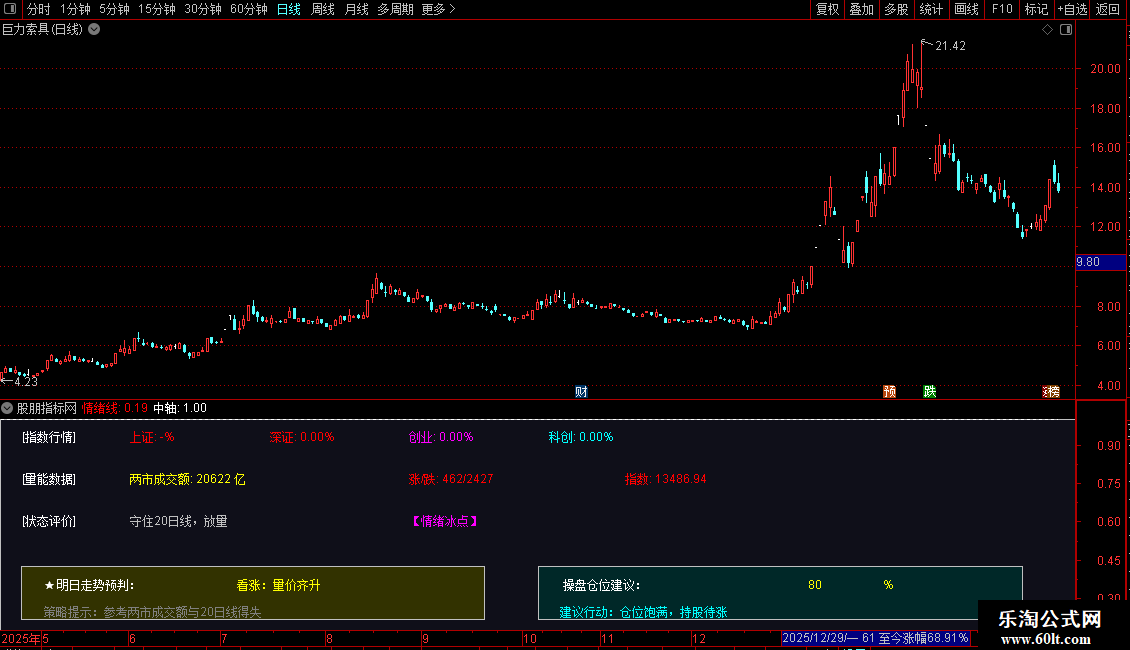
Task: Open dropdown next to 巨力索具(日线) title
Action: (94, 30)
